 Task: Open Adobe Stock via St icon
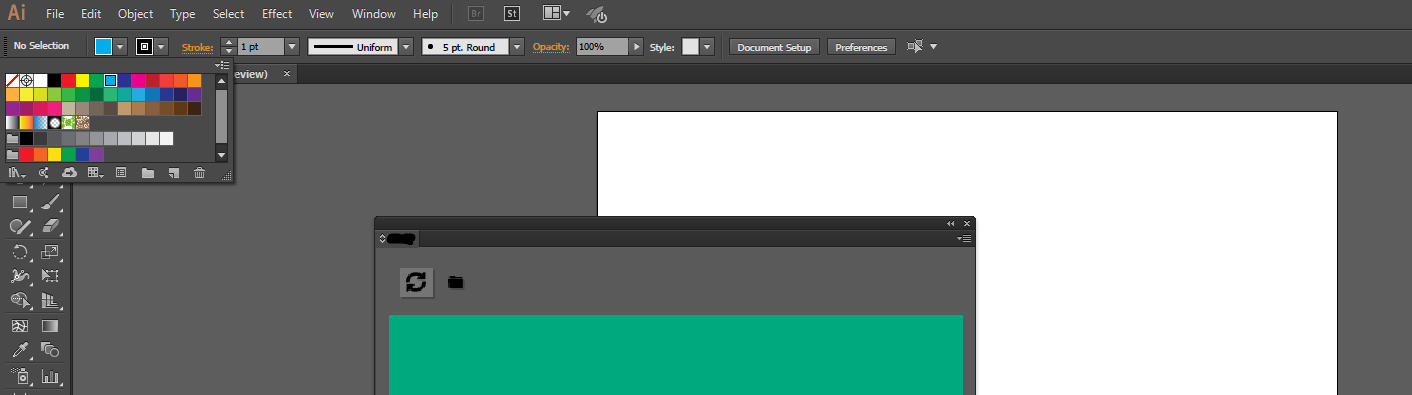(512, 14)
